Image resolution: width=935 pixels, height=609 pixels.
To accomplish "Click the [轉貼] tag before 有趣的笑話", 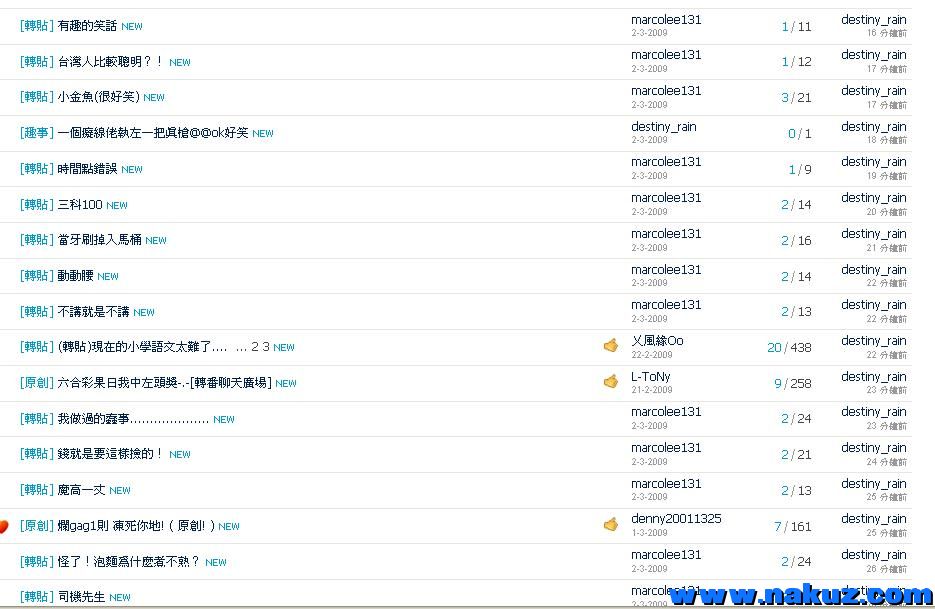I will [x=37, y=26].
